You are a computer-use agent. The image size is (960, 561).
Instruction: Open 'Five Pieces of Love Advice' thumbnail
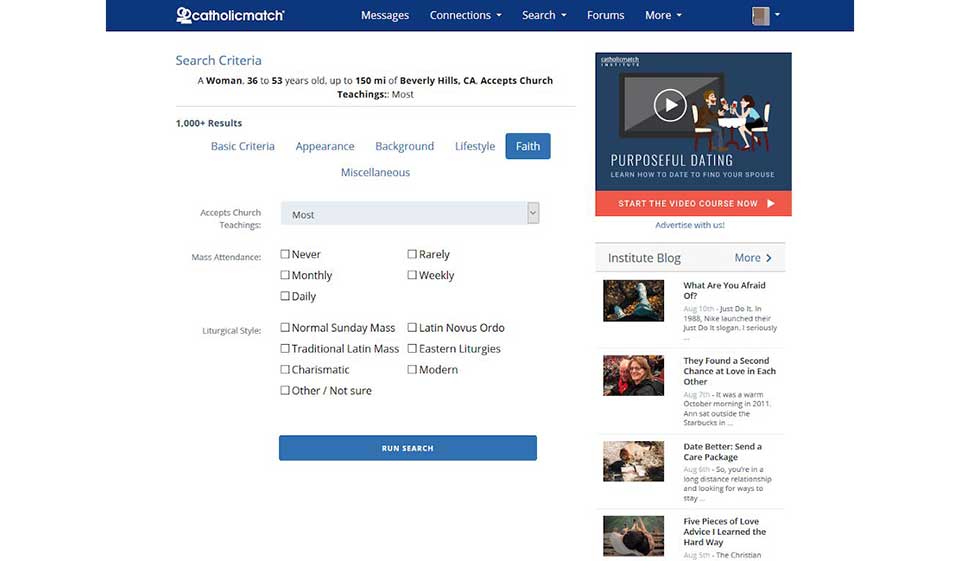(x=633, y=535)
